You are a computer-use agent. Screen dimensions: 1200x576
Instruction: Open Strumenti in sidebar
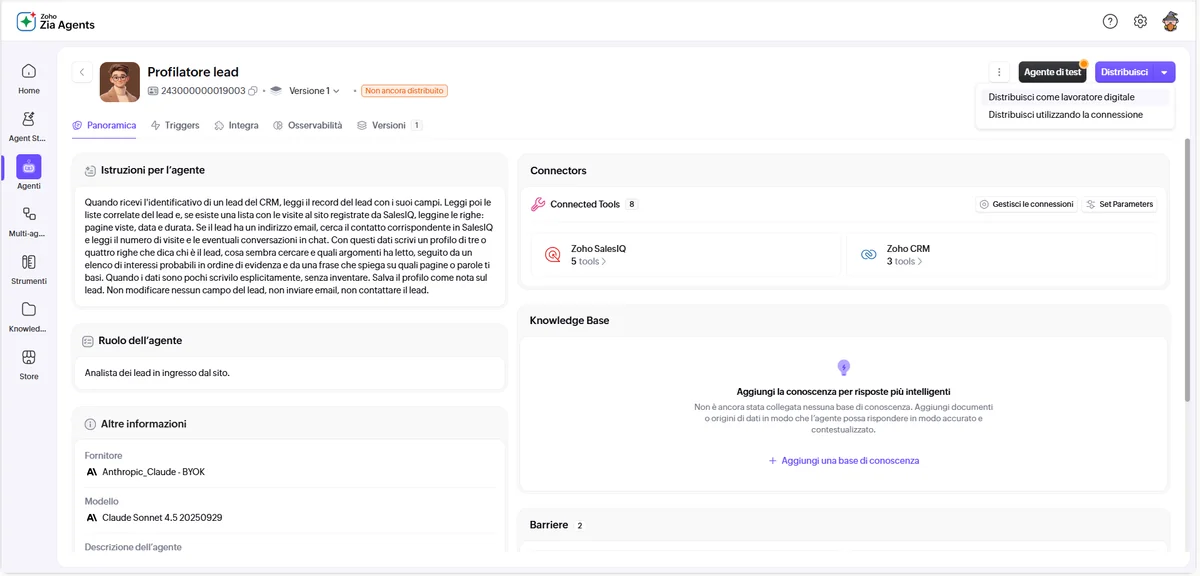[x=29, y=269]
